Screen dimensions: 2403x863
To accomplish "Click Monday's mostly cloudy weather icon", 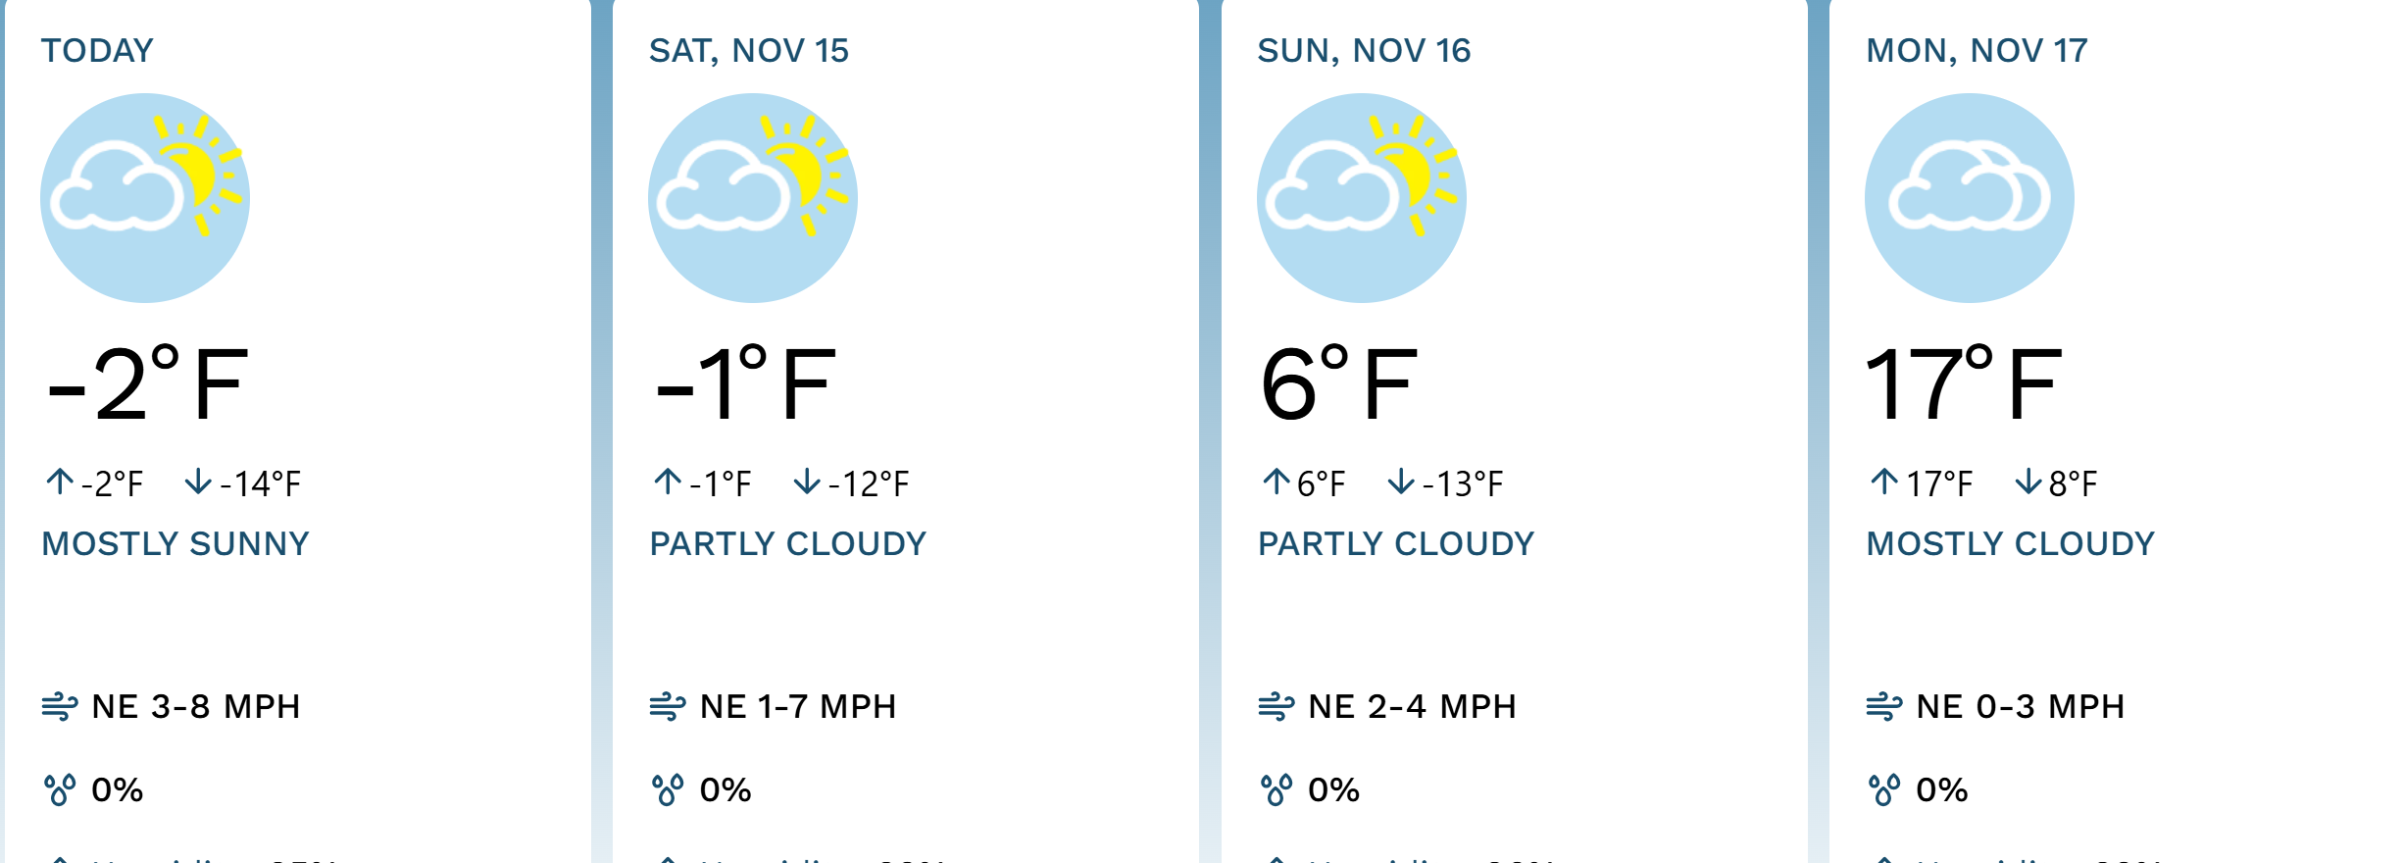I will tap(1969, 198).
